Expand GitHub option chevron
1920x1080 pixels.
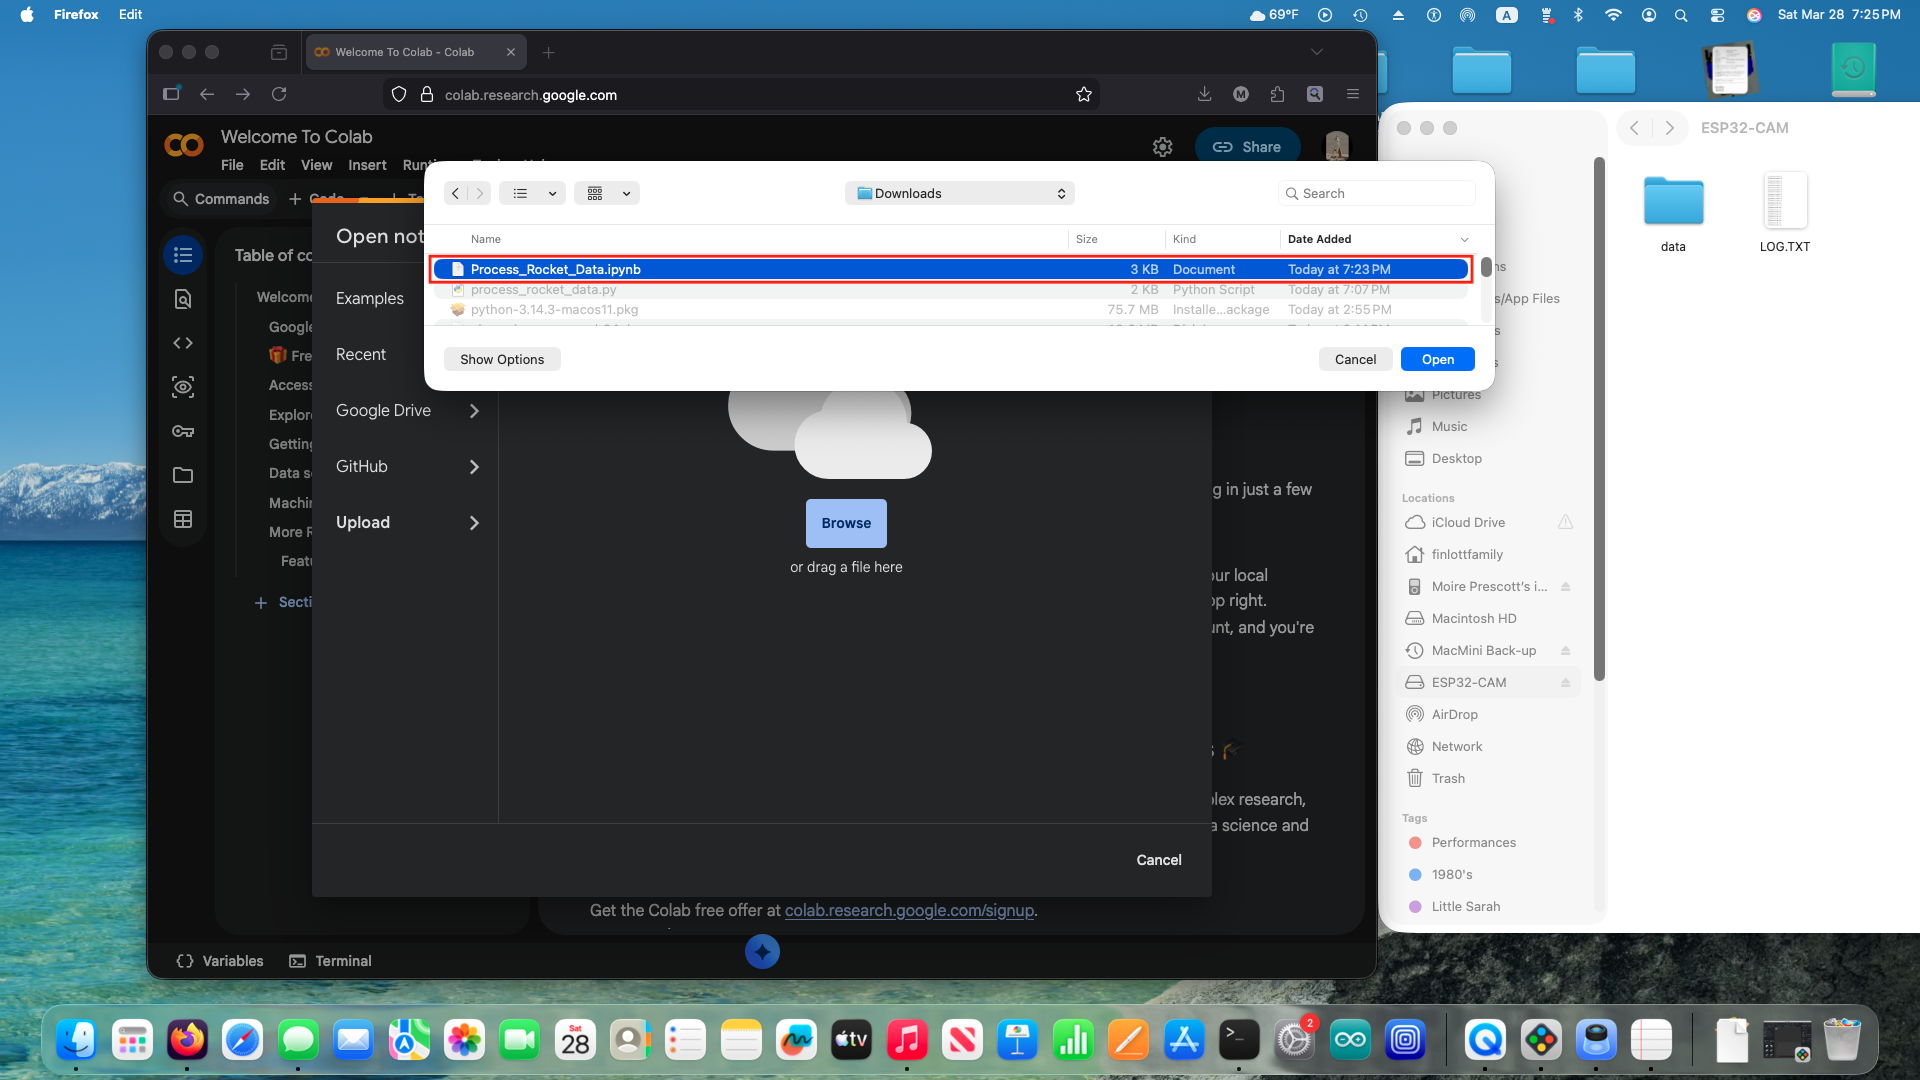pyautogui.click(x=474, y=467)
